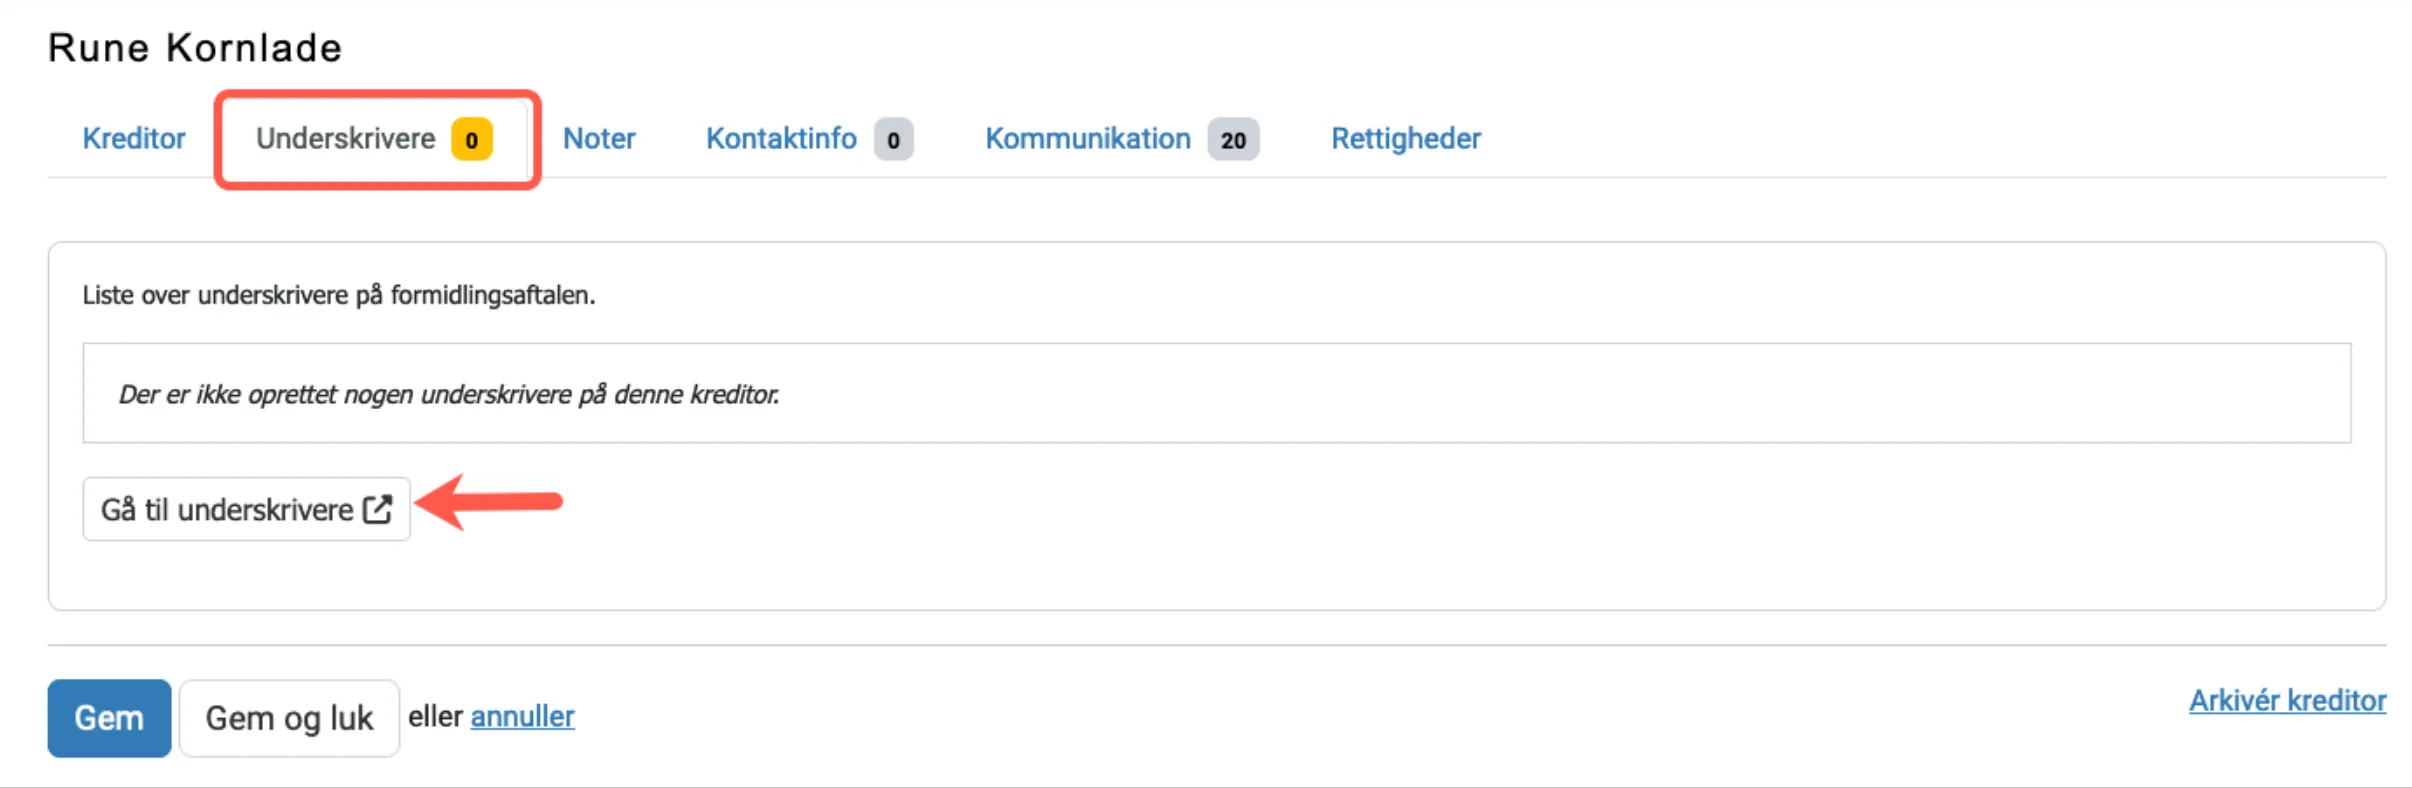The height and width of the screenshot is (788, 2412).
Task: Switch to the Kreditor tab
Action: pyautogui.click(x=133, y=139)
